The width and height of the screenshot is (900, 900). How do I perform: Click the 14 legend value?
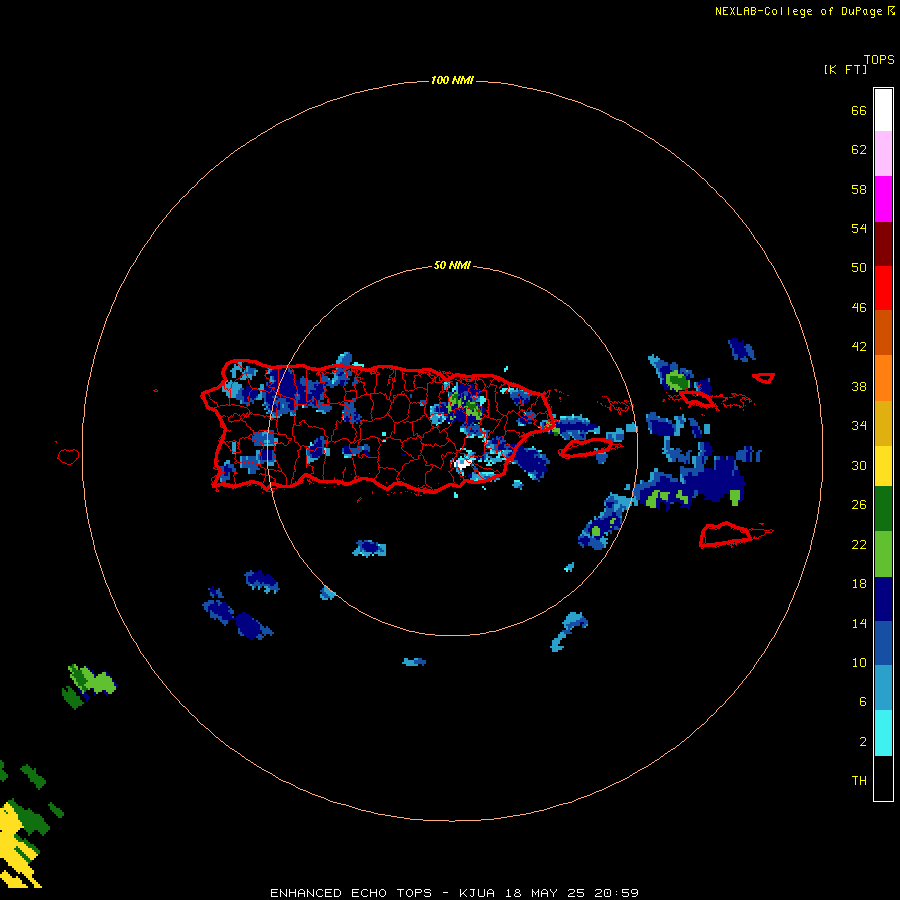coord(859,623)
